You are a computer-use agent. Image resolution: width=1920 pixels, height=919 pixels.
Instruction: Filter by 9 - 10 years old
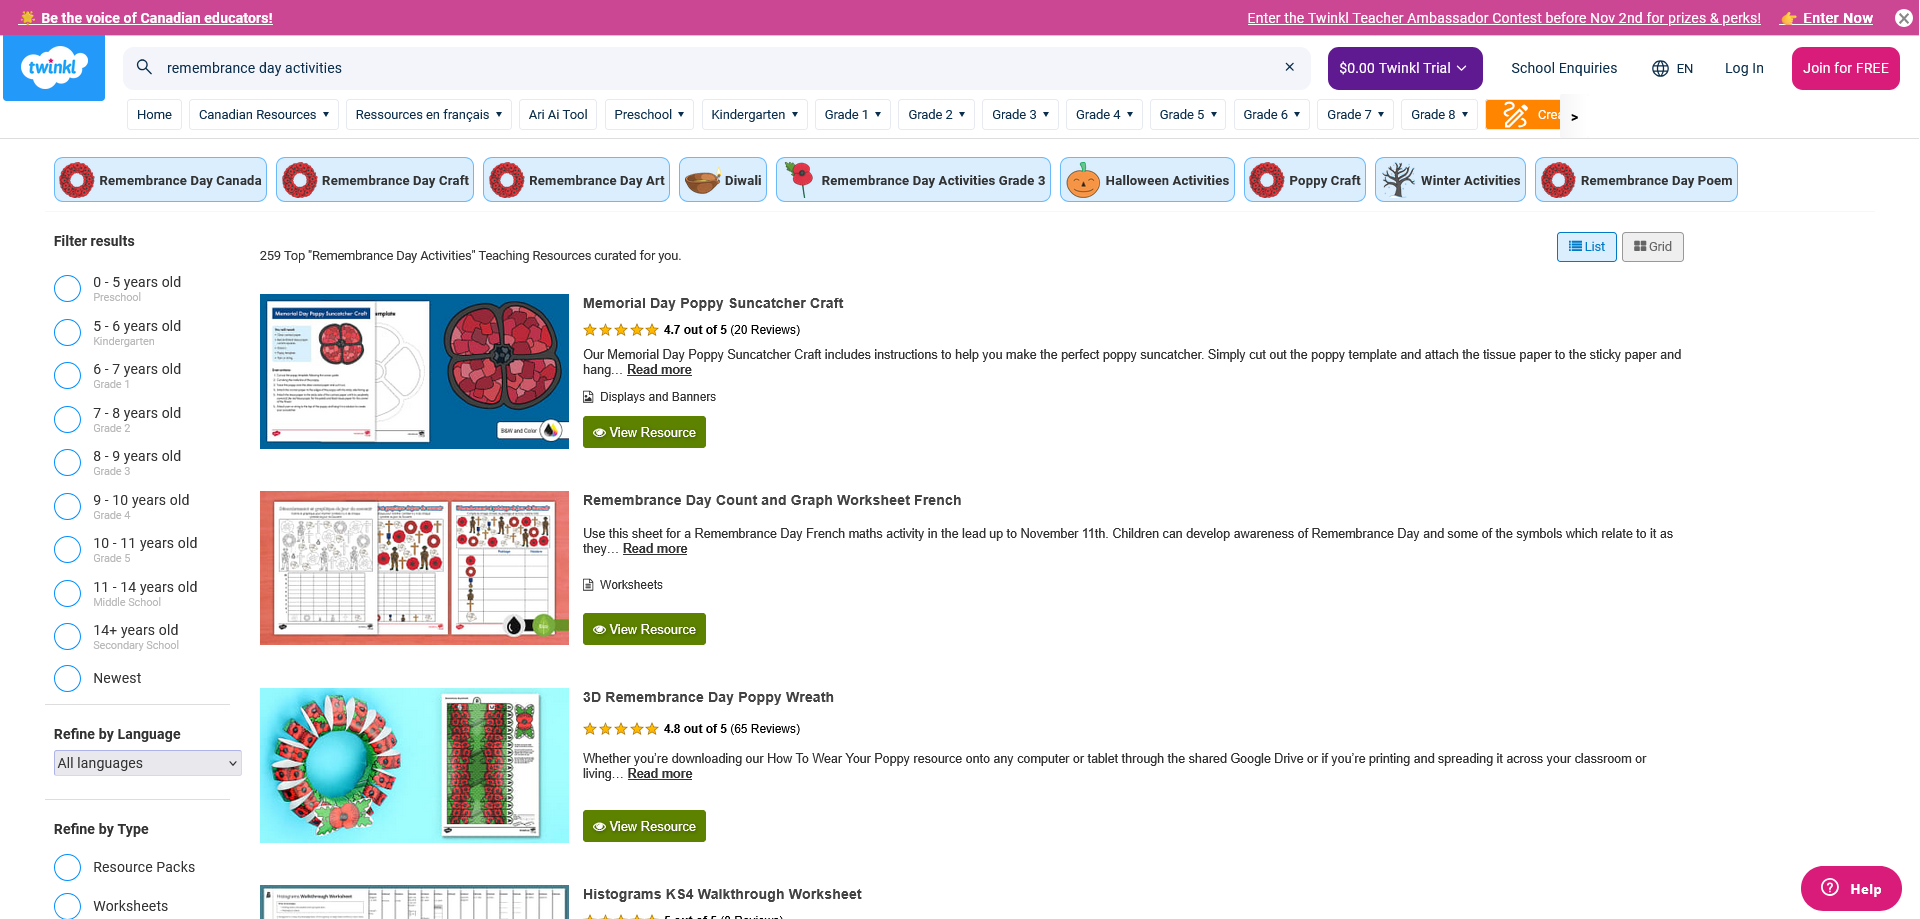[x=67, y=507]
